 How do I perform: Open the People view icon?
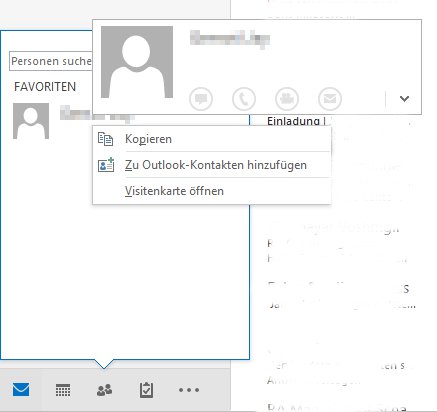[x=104, y=390]
